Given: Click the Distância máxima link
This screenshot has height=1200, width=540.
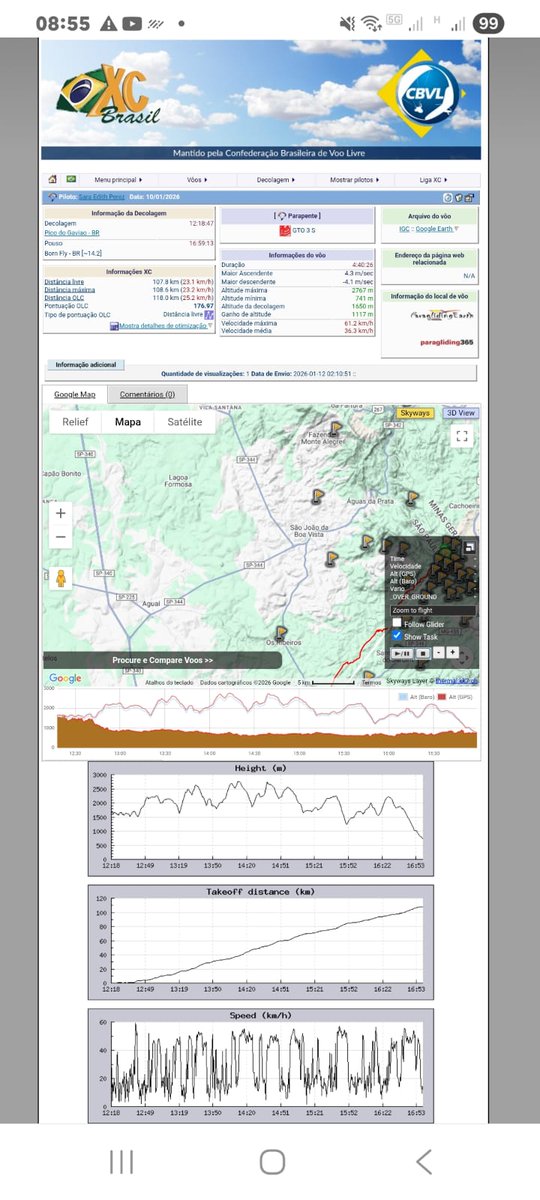Looking at the screenshot, I should tap(68, 290).
